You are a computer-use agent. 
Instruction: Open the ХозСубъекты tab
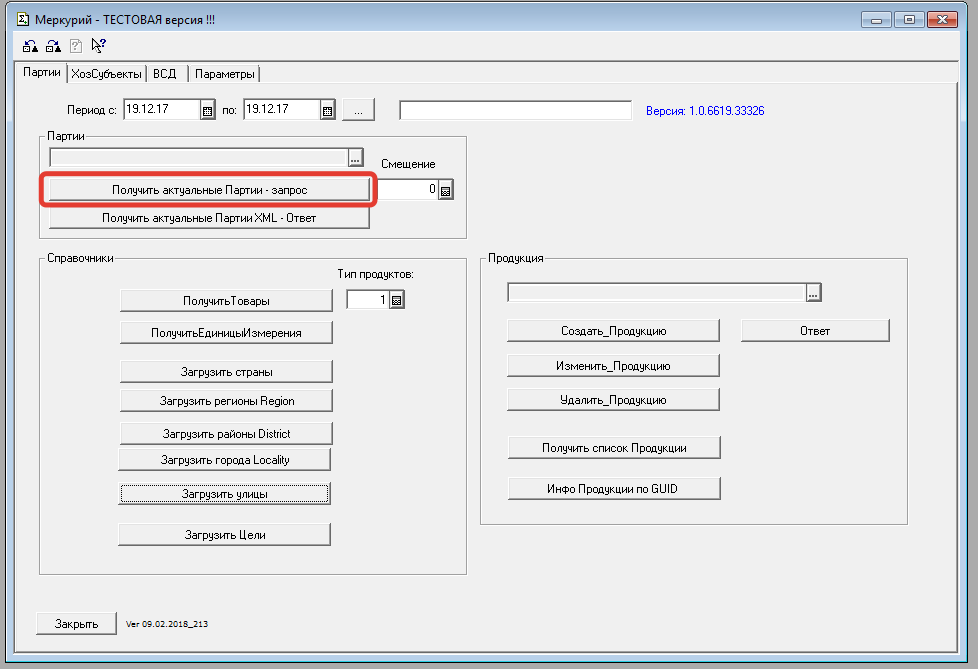pyautogui.click(x=106, y=74)
